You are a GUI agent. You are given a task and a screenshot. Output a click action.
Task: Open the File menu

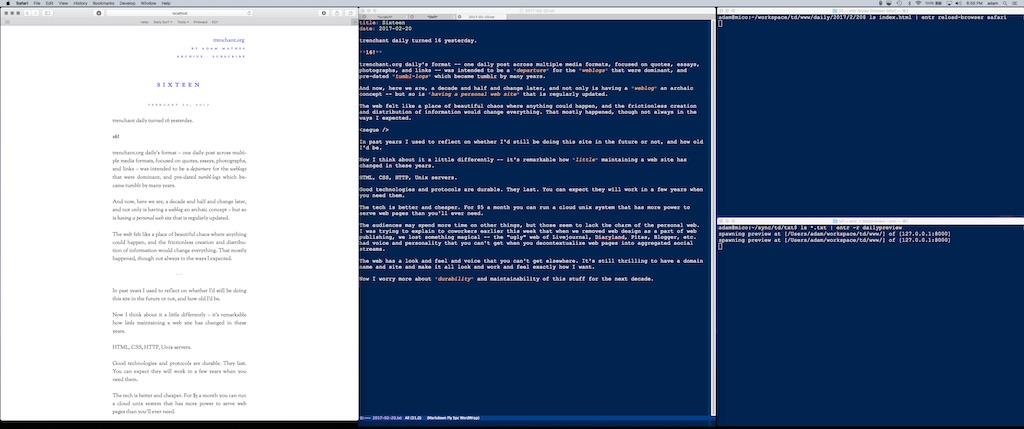(x=37, y=3)
